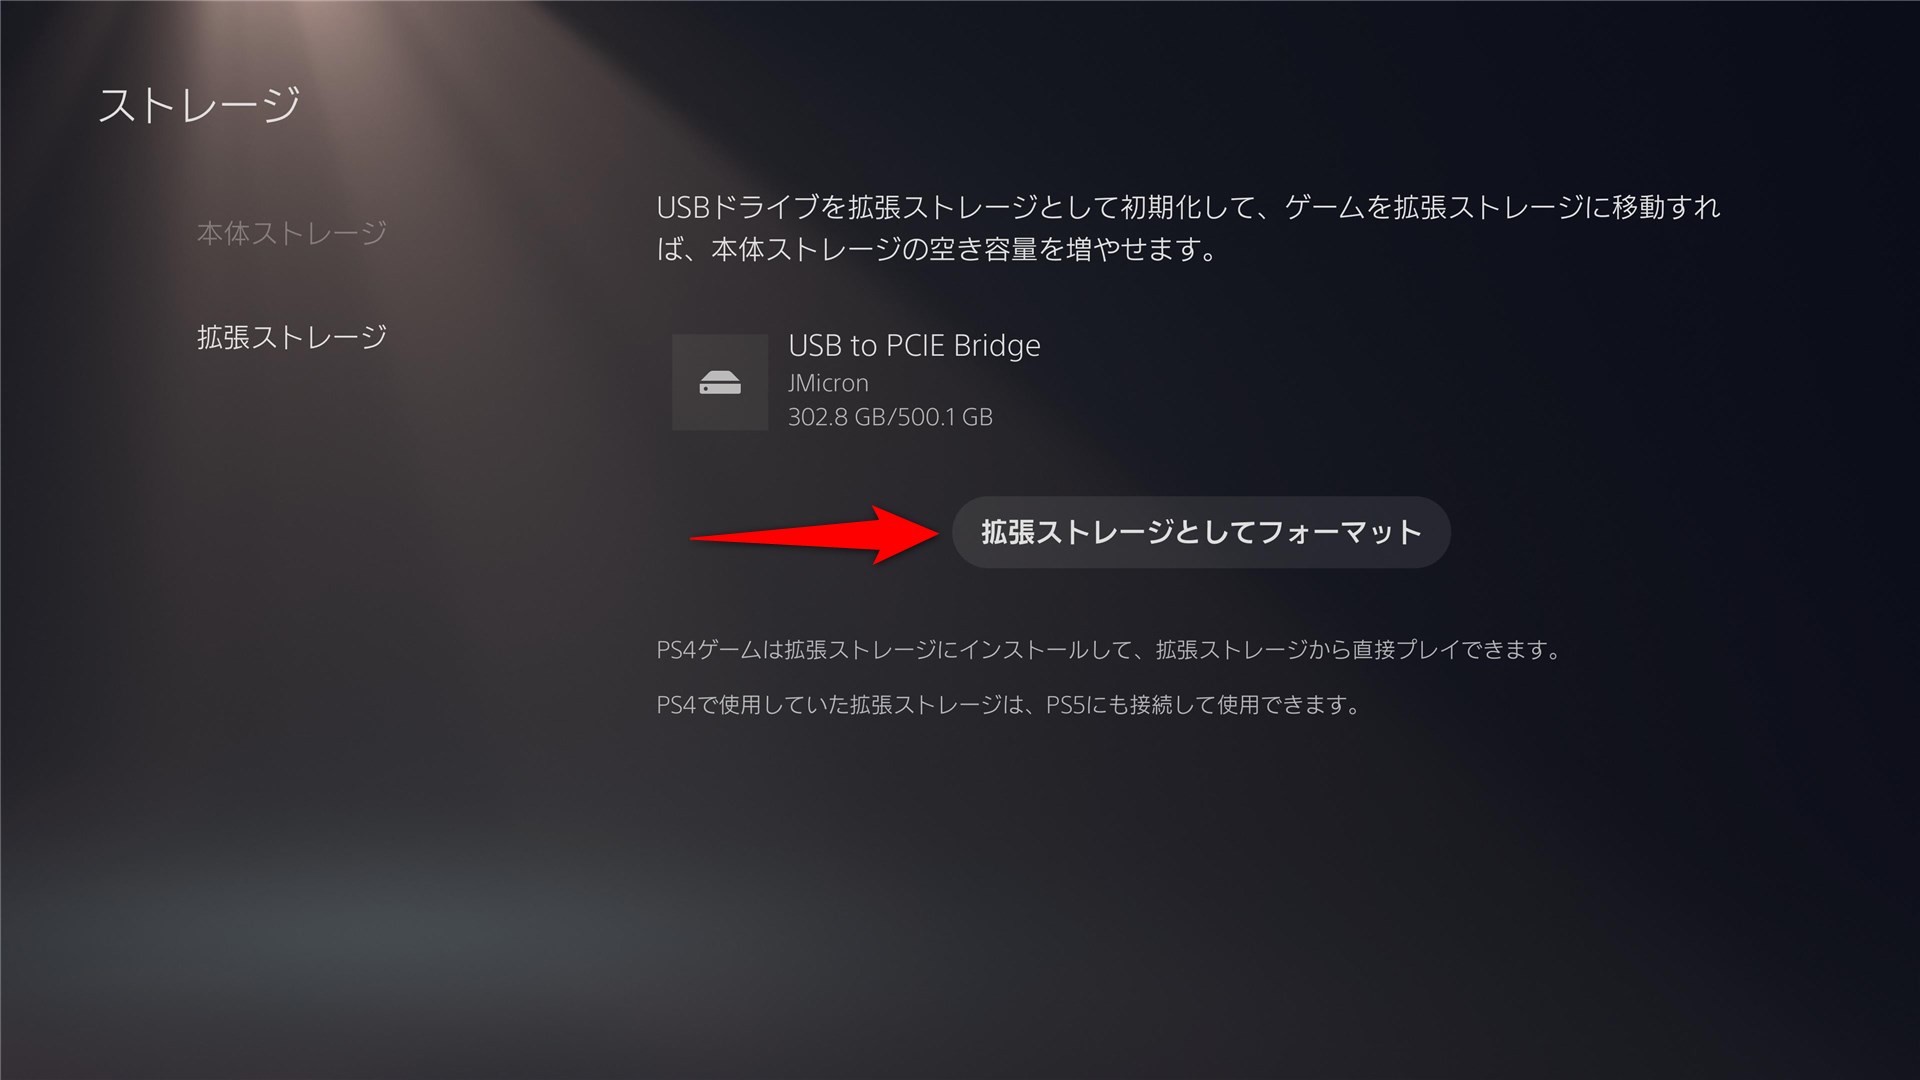This screenshot has width=1920, height=1080.
Task: Click 拡張ストレージとしてフォーマット button
Action: tap(1201, 532)
